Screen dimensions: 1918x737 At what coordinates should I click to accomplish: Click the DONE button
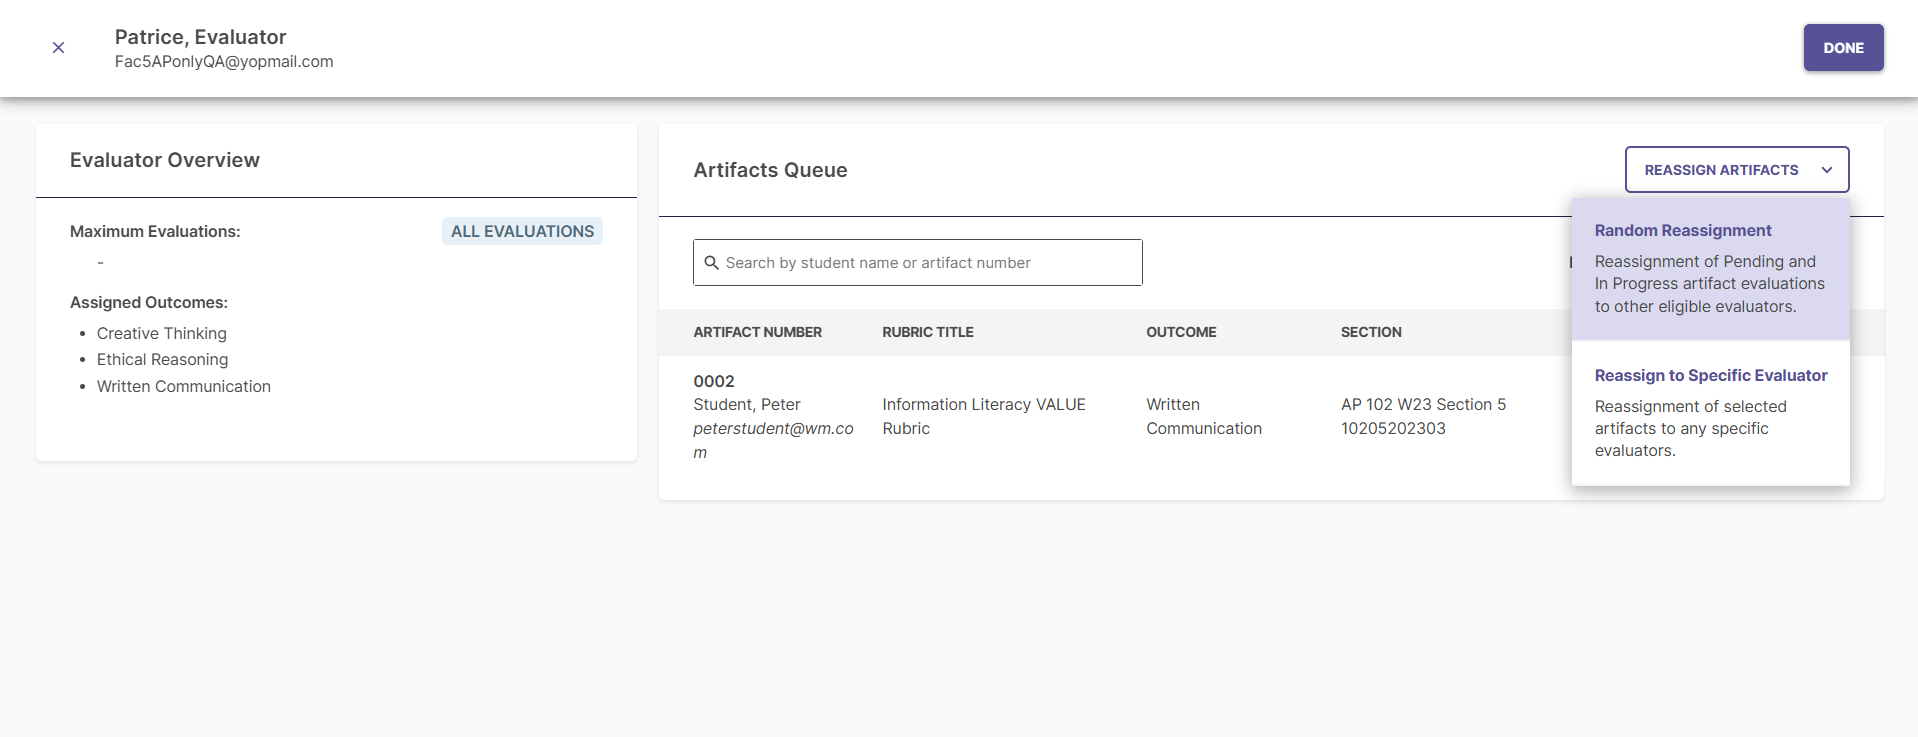(1843, 47)
